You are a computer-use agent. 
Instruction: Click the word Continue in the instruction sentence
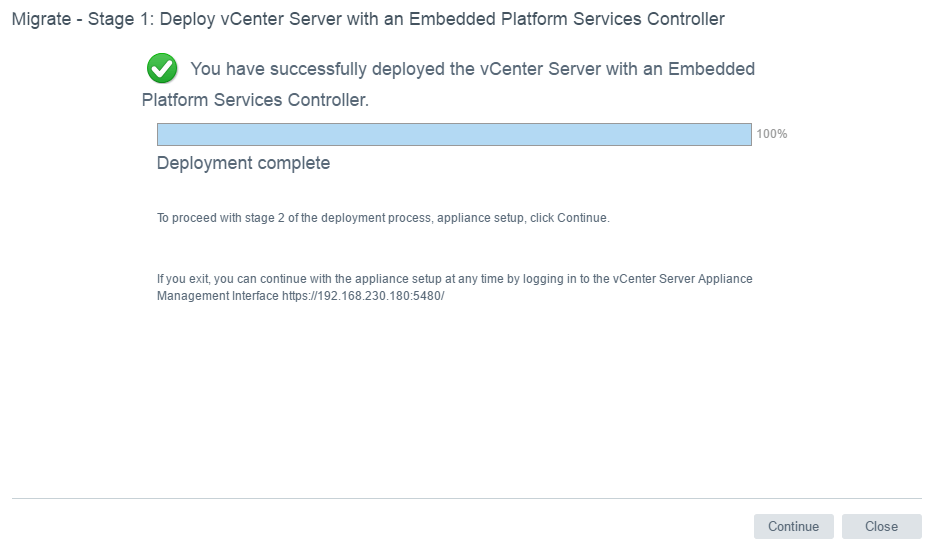click(581, 218)
